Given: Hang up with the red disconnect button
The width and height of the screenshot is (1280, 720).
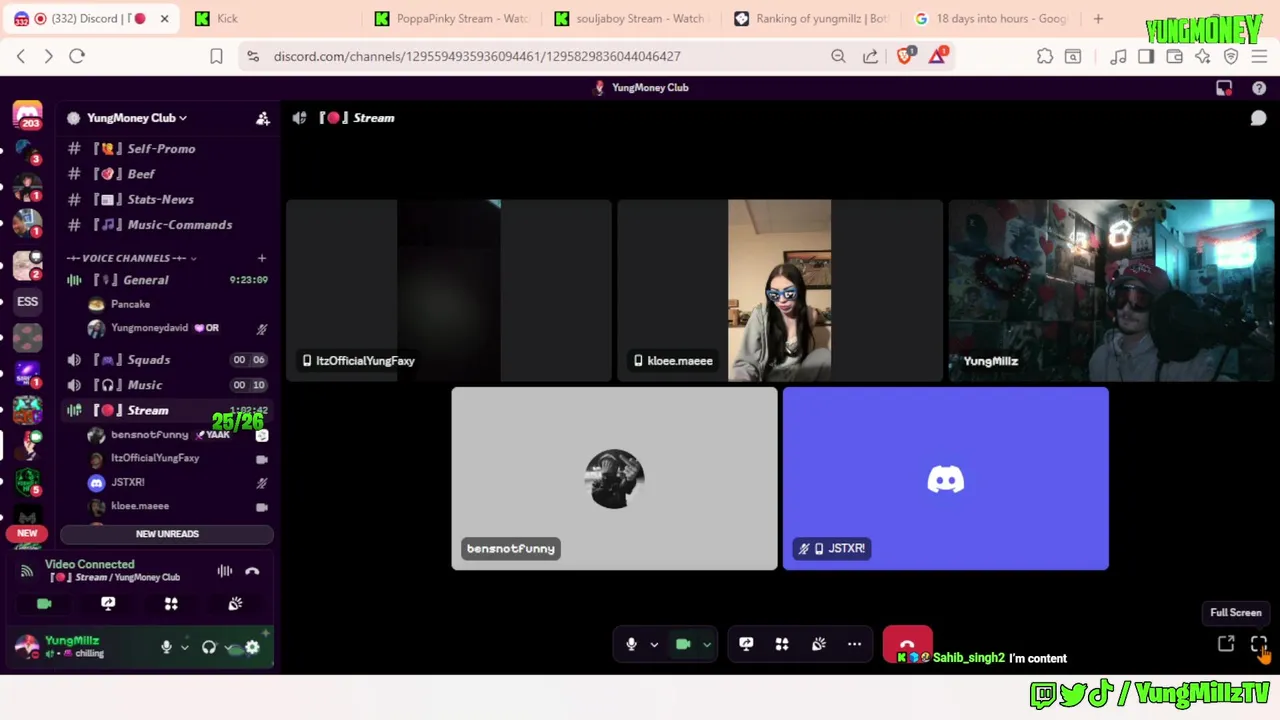Looking at the screenshot, I should point(907,644).
